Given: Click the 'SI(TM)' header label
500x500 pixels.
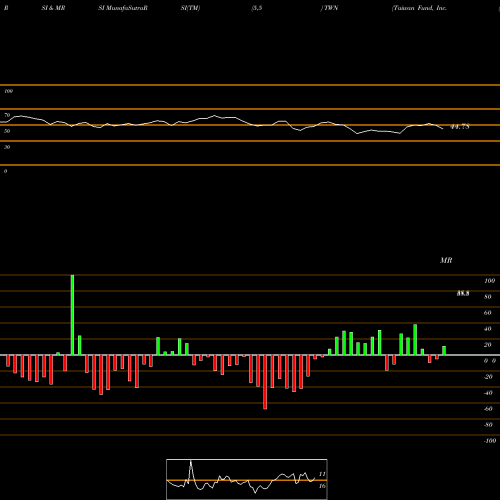Looking at the screenshot, I should tap(190, 8).
